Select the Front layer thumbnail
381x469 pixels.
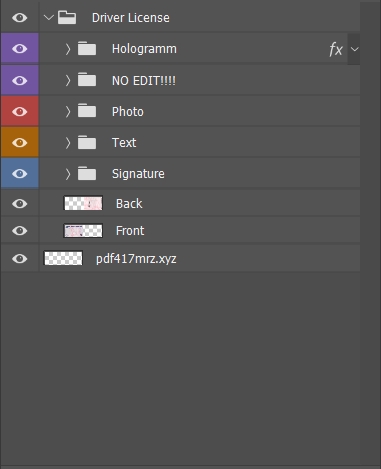point(83,231)
